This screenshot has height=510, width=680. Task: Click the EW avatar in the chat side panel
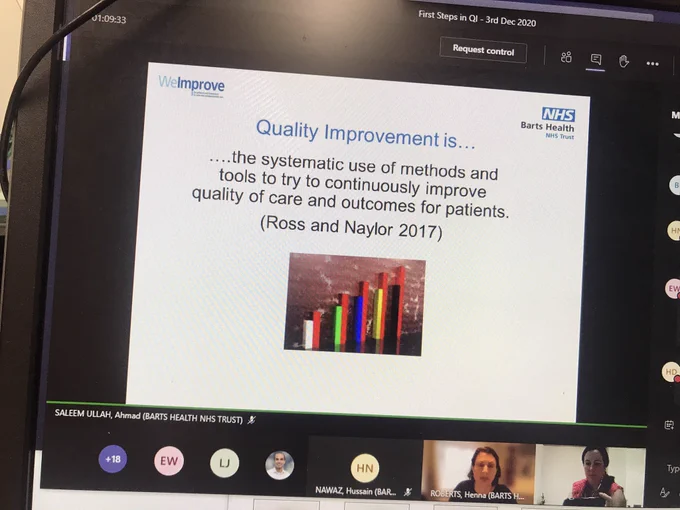(x=673, y=288)
